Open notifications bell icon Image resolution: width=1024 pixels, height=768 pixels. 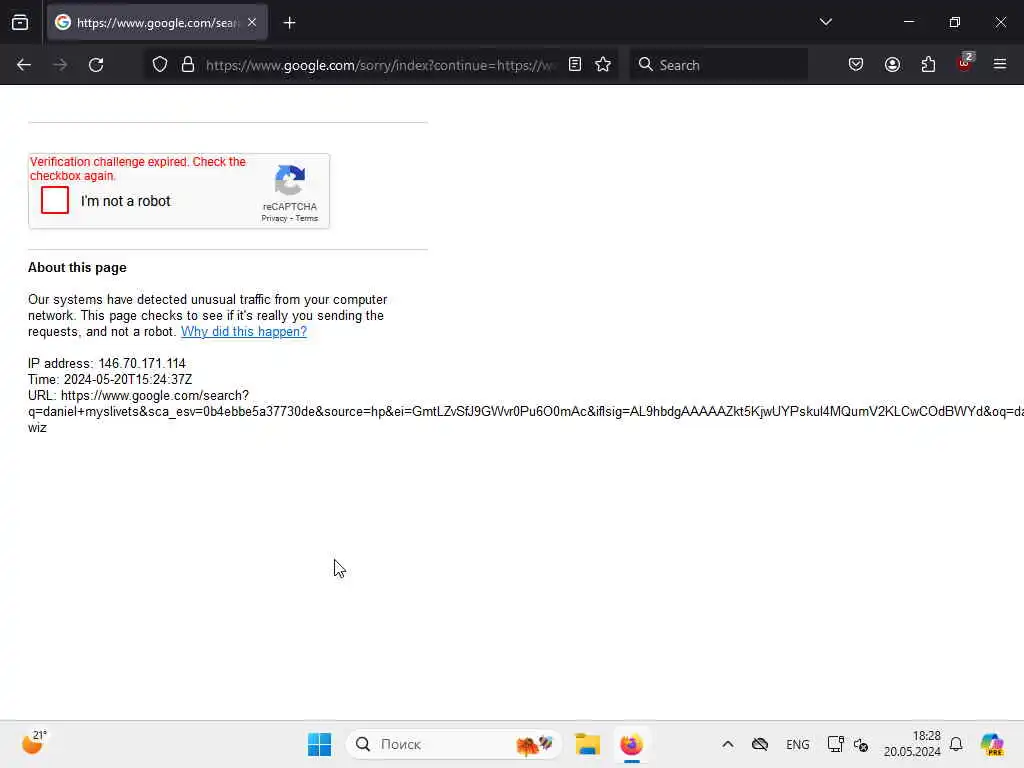click(x=956, y=744)
